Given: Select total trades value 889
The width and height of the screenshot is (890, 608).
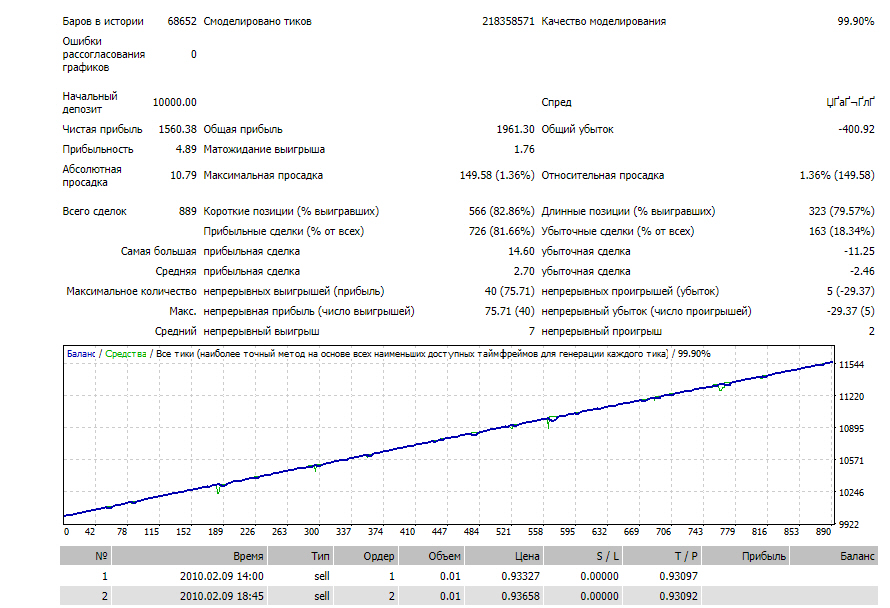Looking at the screenshot, I should click(187, 211).
